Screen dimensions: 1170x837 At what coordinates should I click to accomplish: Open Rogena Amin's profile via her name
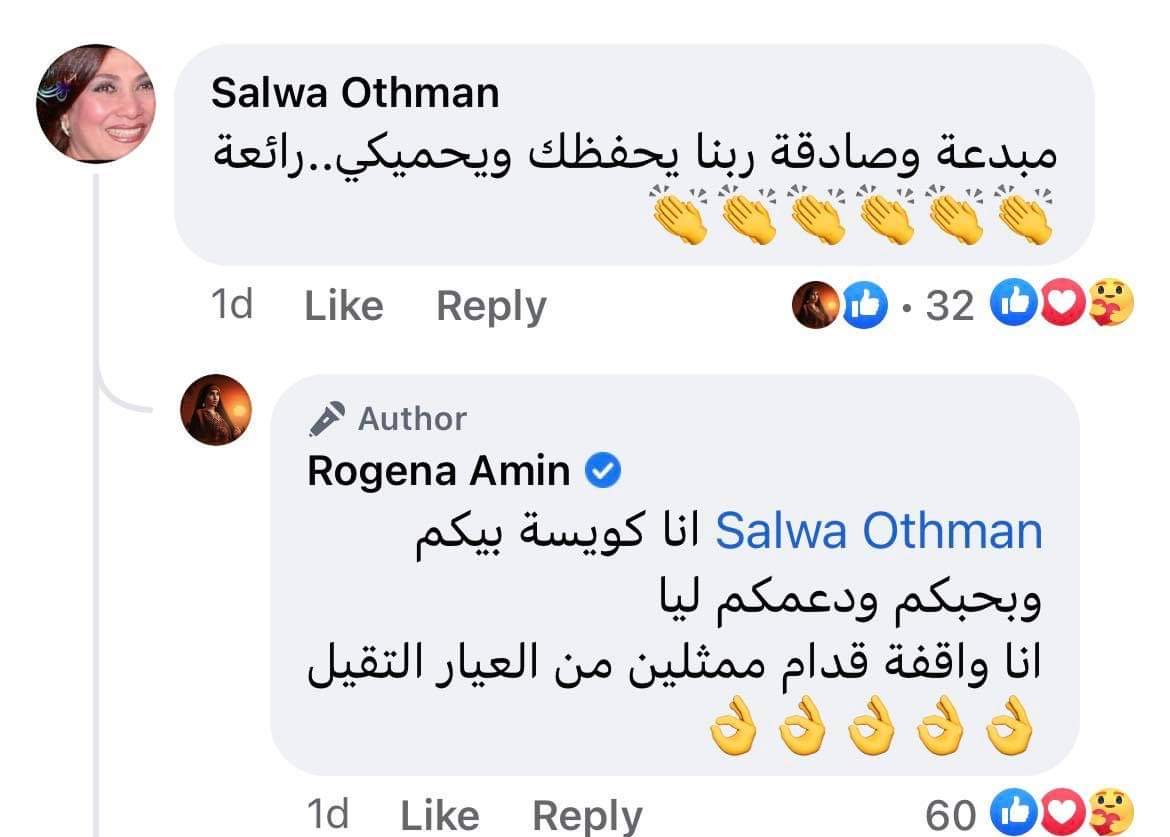(438, 470)
